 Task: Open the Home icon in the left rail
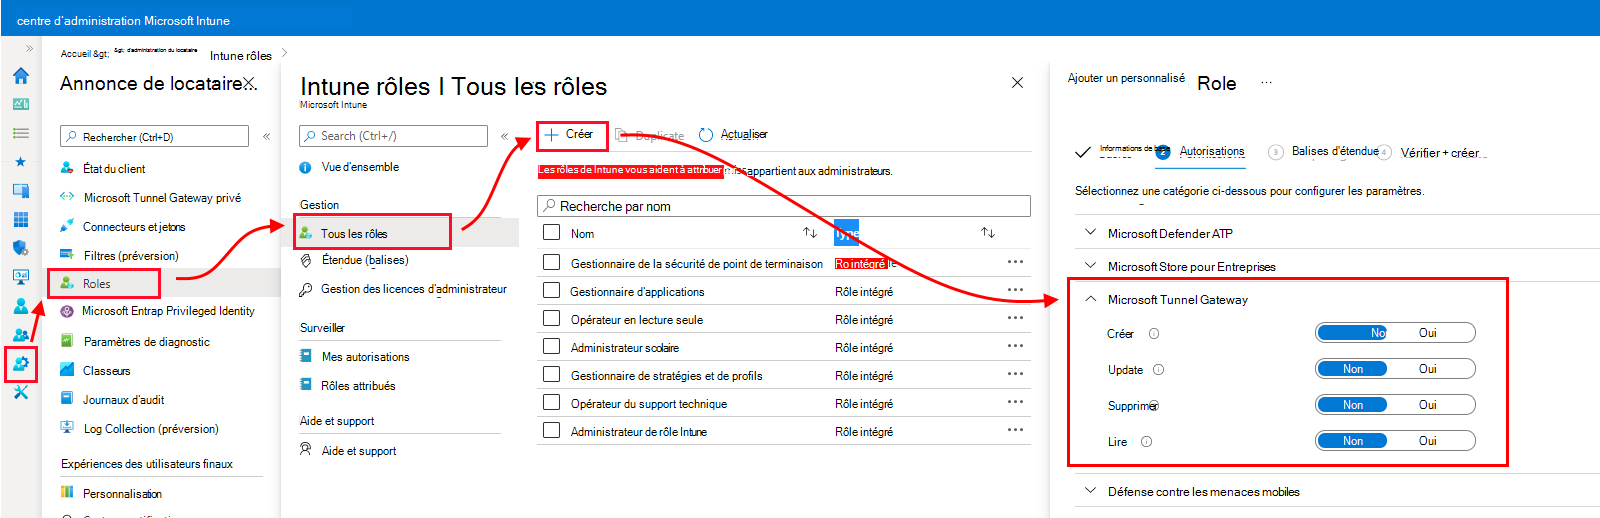coord(20,76)
